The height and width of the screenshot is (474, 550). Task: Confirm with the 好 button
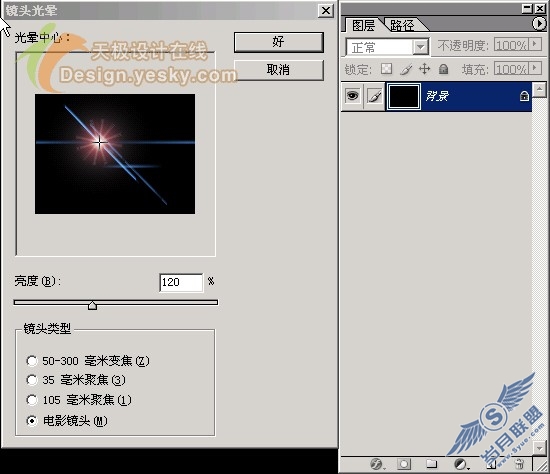pyautogui.click(x=279, y=42)
